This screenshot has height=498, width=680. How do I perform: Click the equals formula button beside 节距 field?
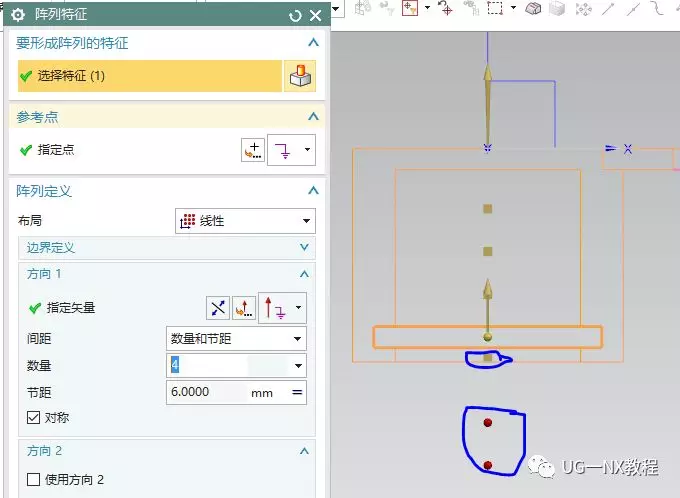click(x=297, y=393)
